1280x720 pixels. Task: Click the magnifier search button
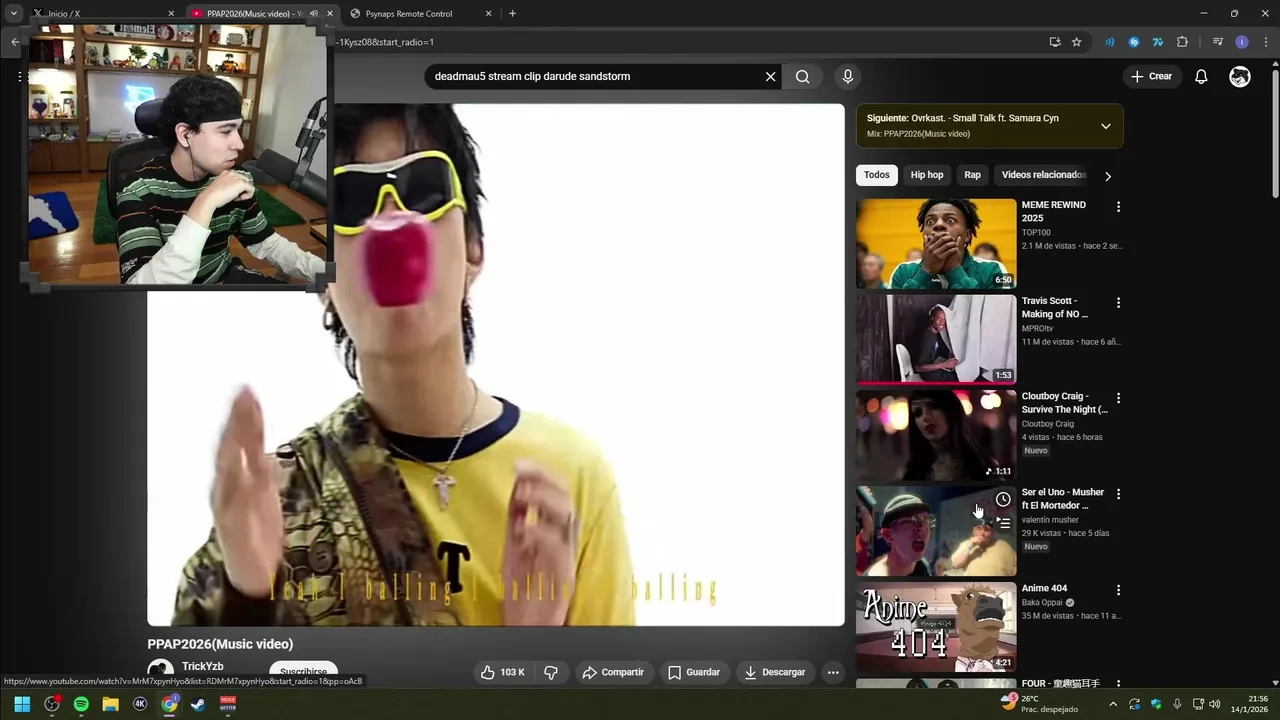pos(802,76)
